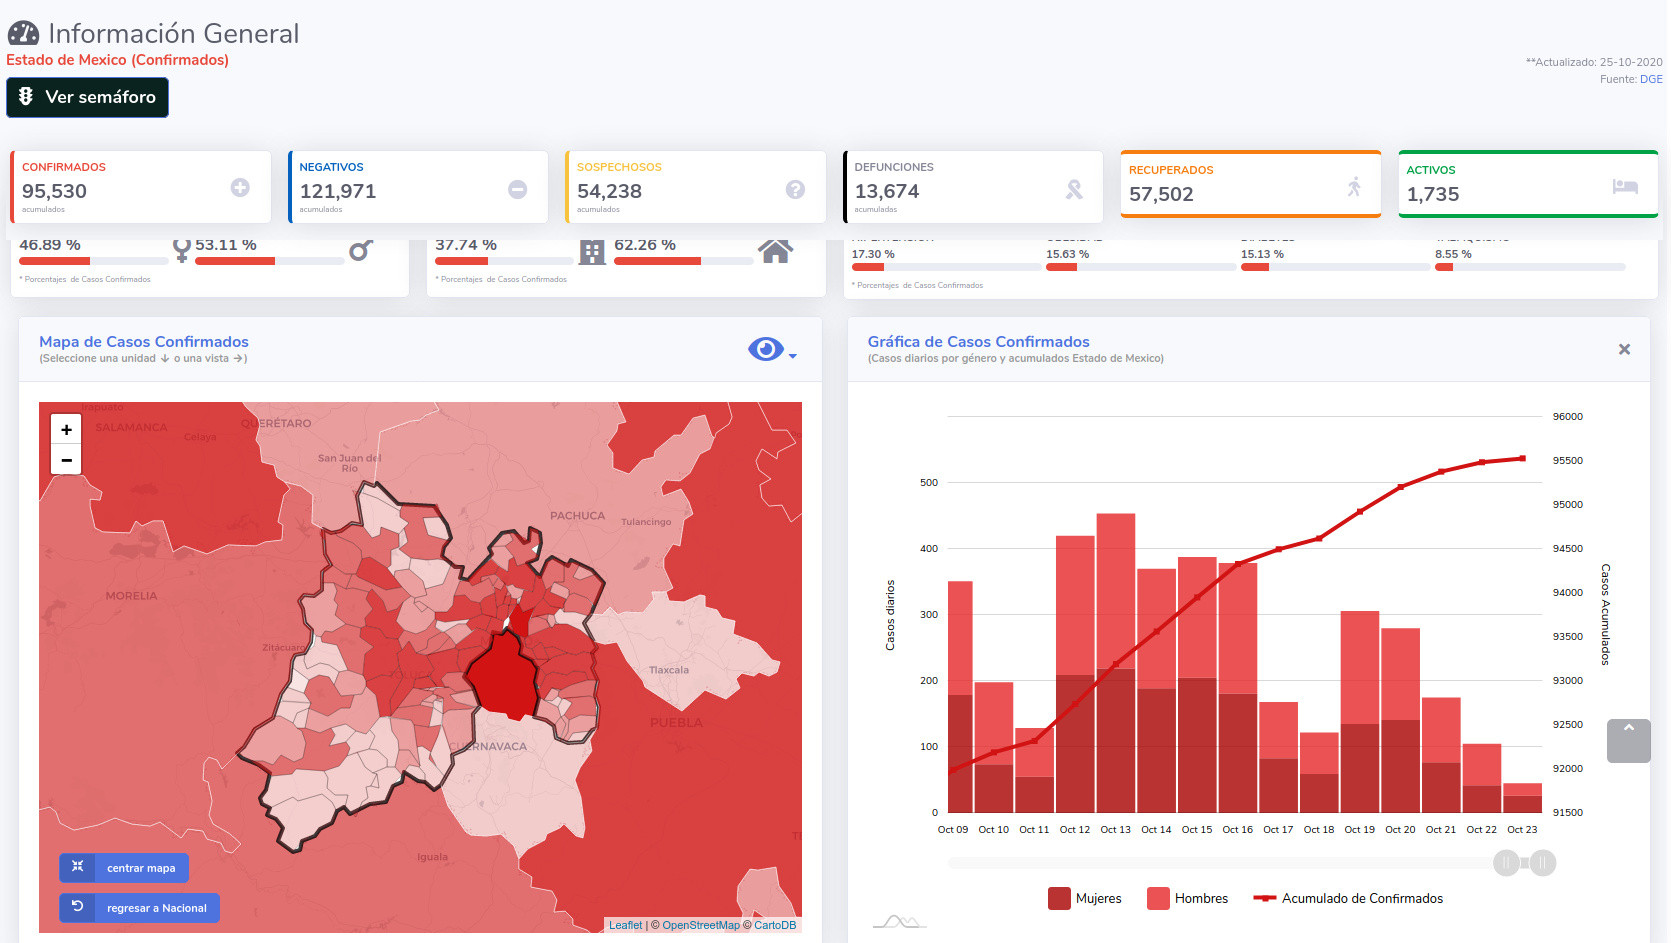This screenshot has width=1671, height=943.
Task: Select the Confirmados 95,530 card
Action: coord(141,187)
